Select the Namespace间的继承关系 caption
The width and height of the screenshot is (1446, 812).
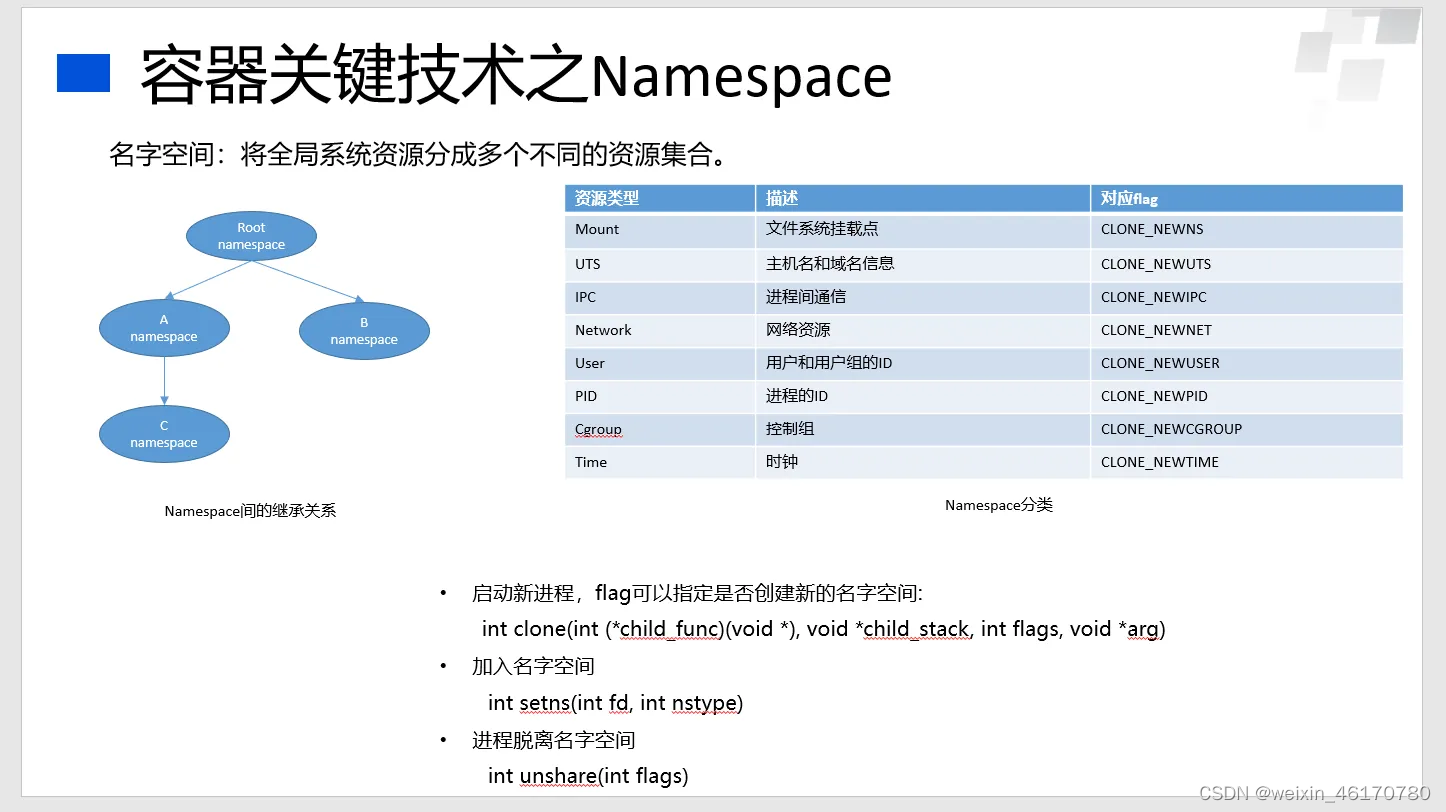[251, 510]
